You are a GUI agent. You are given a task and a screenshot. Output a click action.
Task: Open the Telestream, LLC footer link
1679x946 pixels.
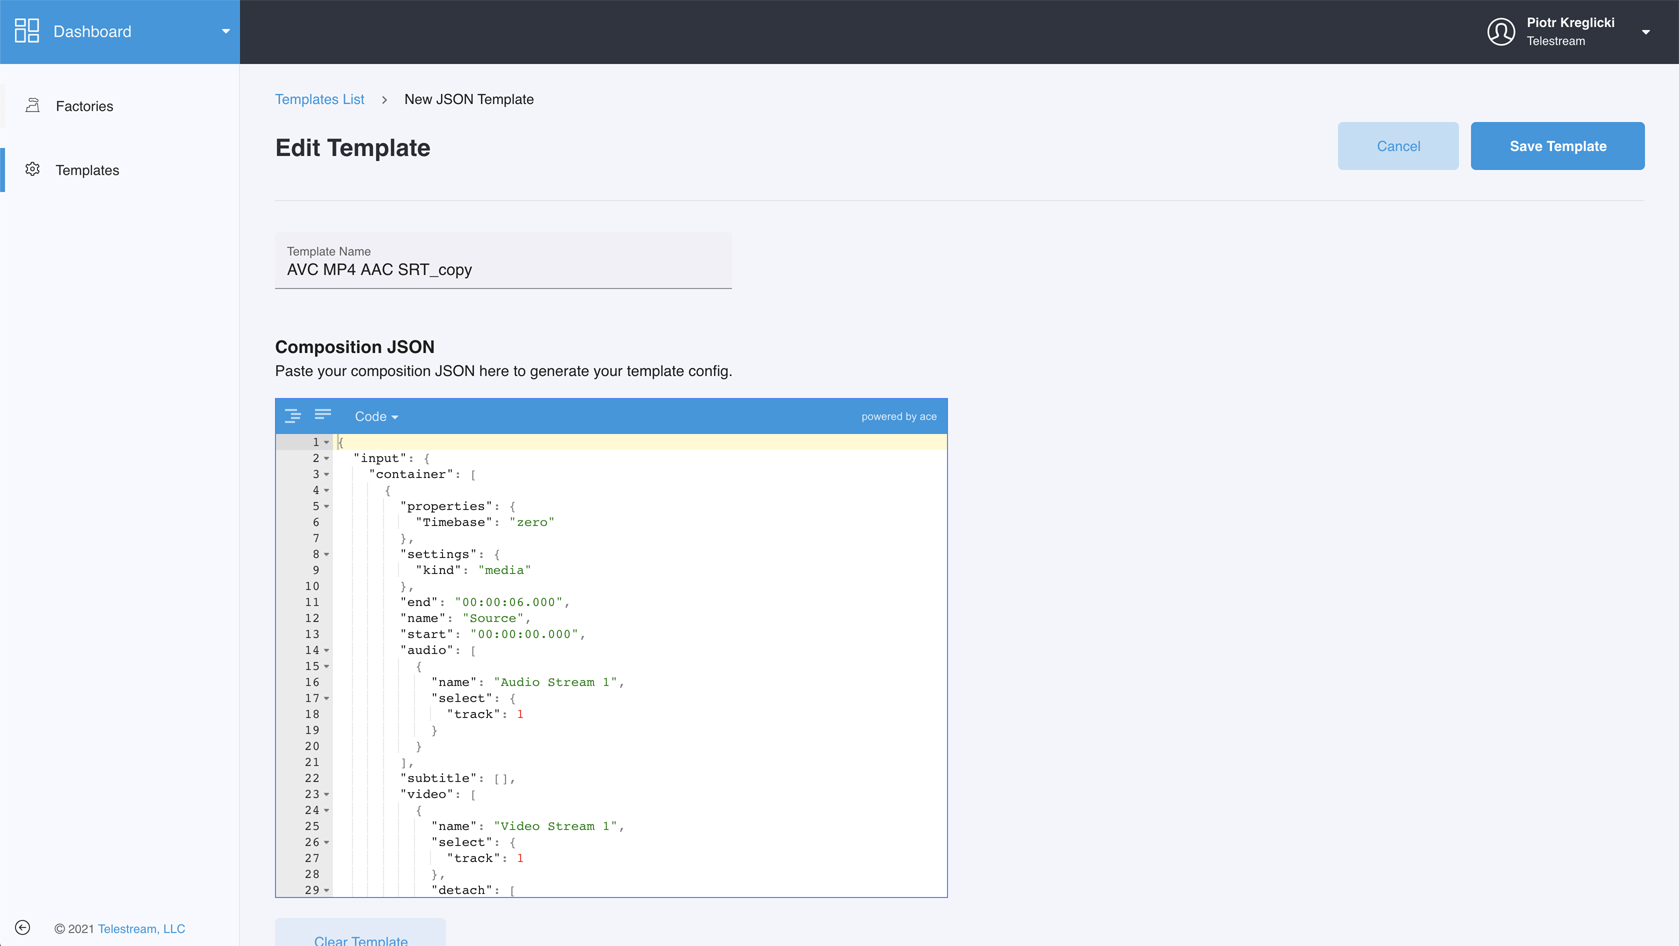141,929
